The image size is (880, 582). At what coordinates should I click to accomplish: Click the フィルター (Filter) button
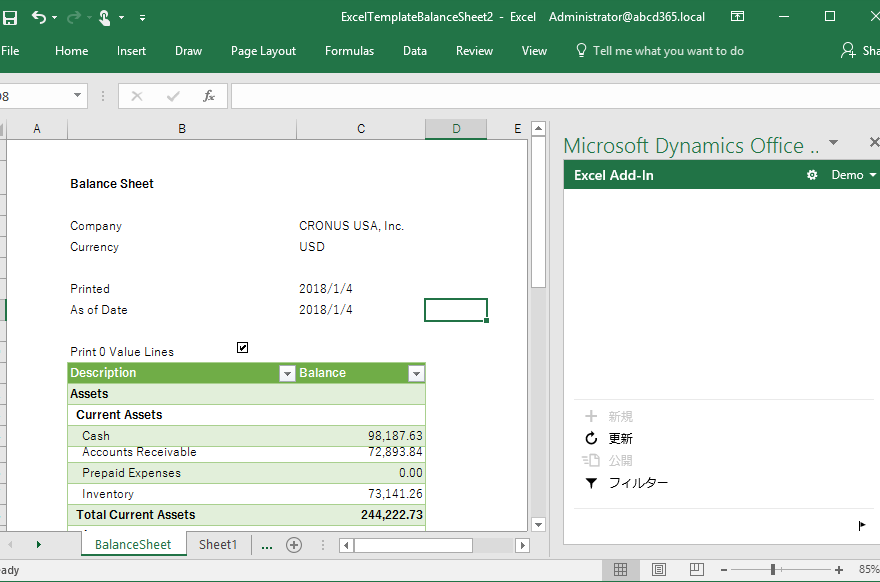[626, 483]
